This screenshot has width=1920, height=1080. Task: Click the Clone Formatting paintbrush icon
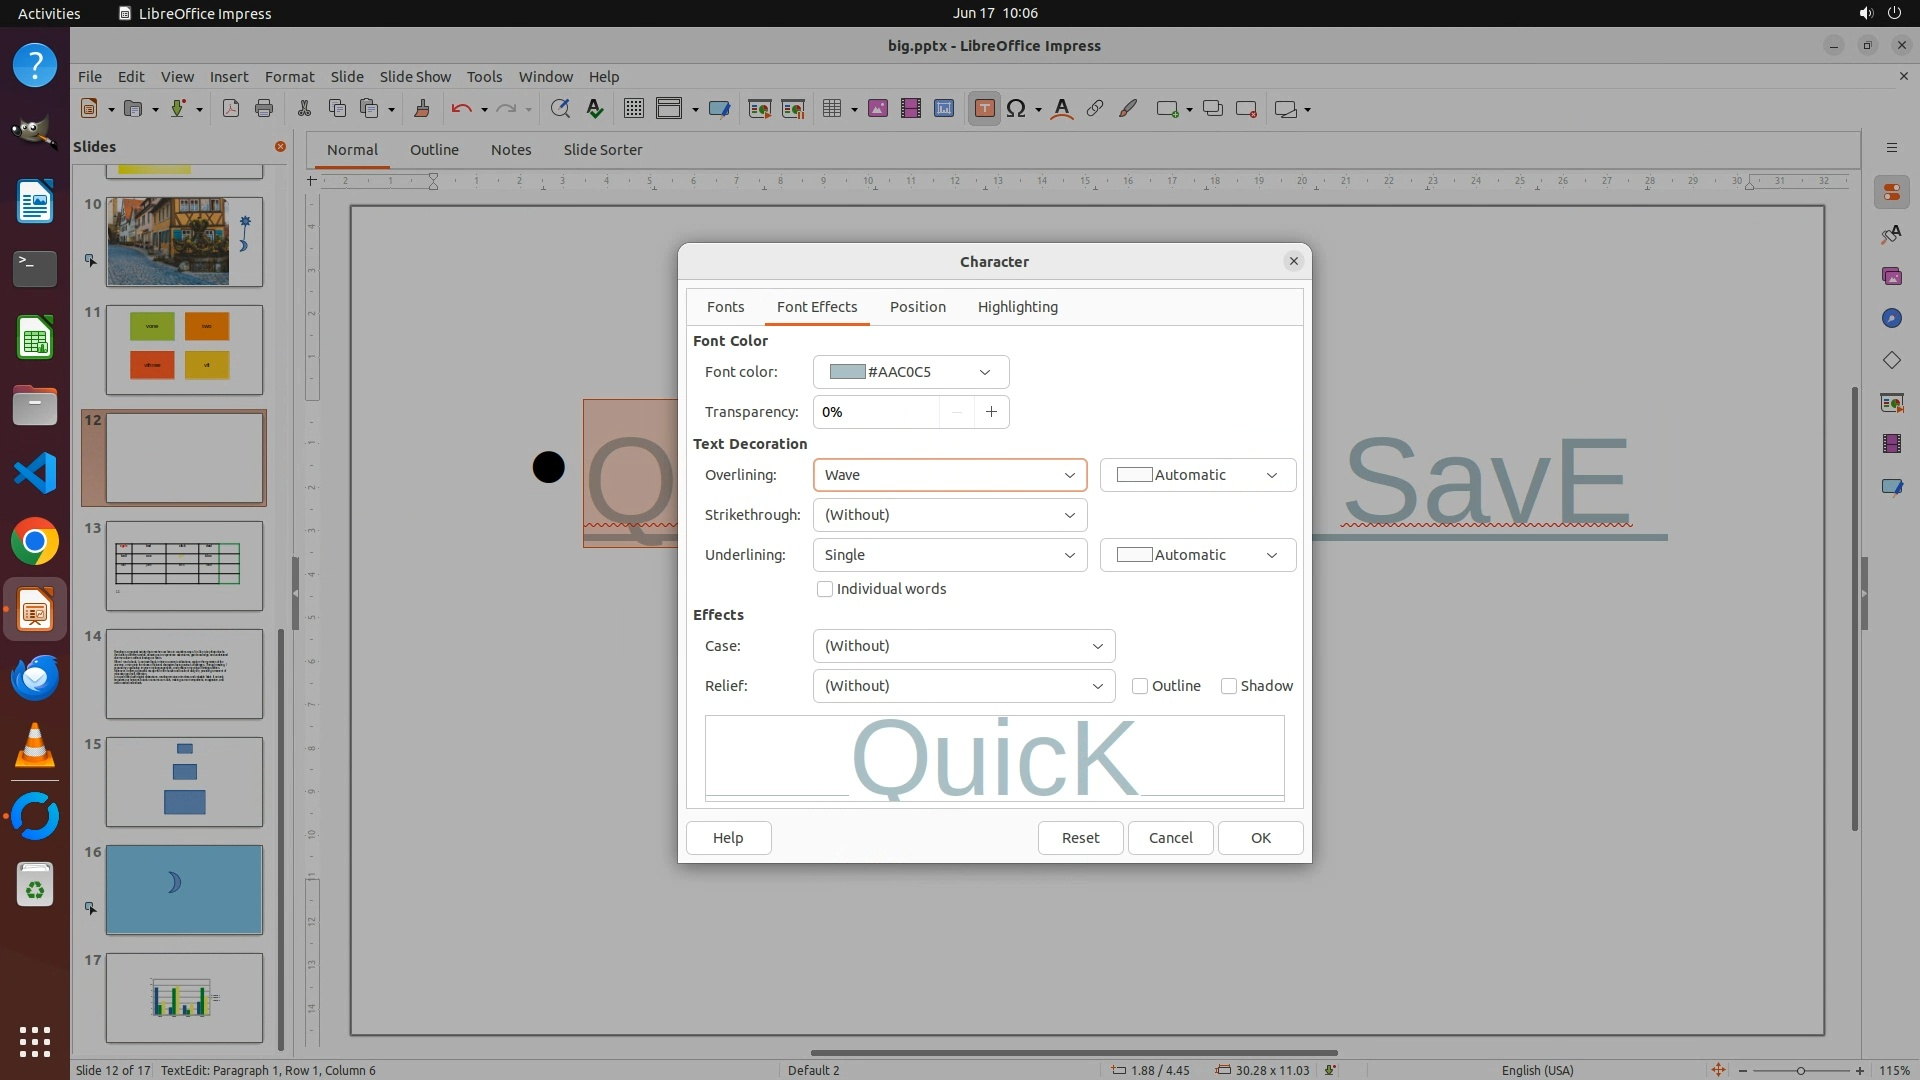pyautogui.click(x=421, y=109)
